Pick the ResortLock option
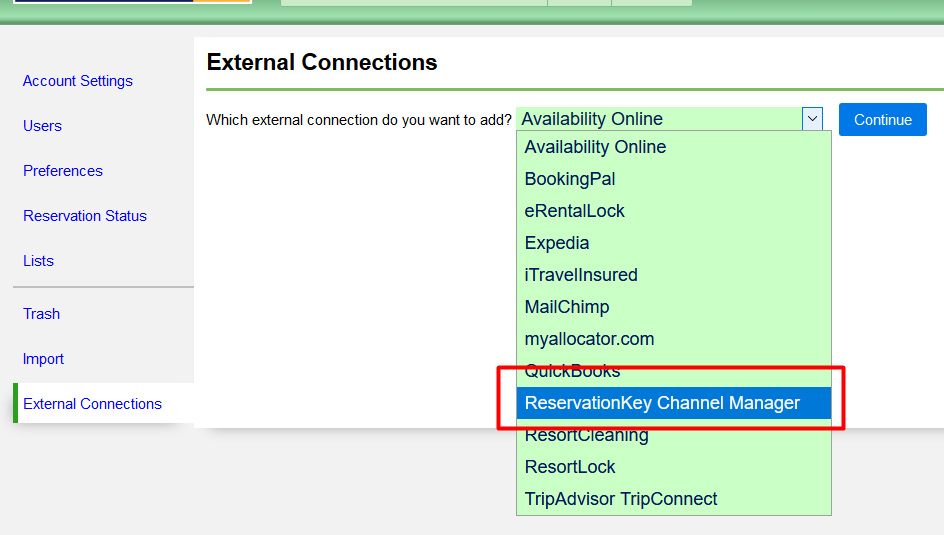The image size is (944, 535). (570, 467)
